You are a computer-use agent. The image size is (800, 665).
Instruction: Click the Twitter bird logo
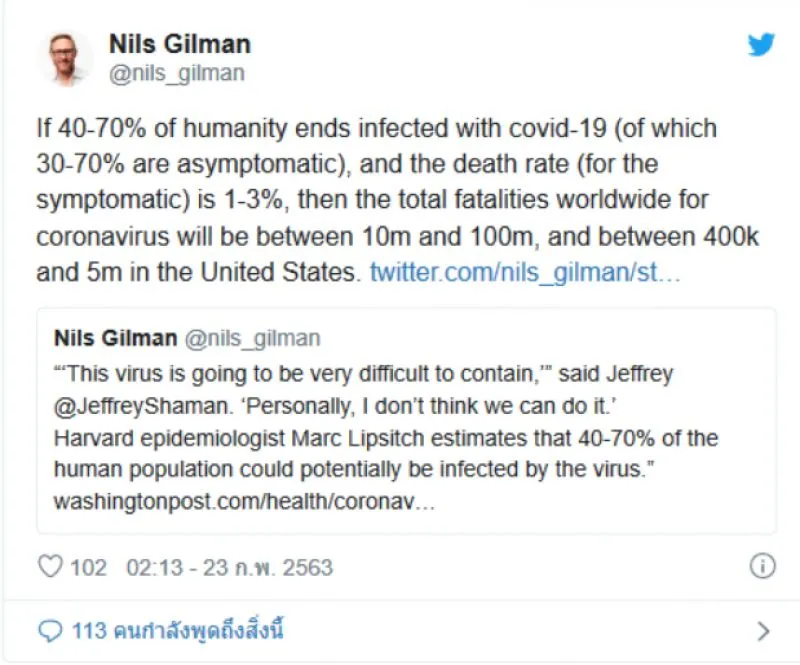click(761, 46)
